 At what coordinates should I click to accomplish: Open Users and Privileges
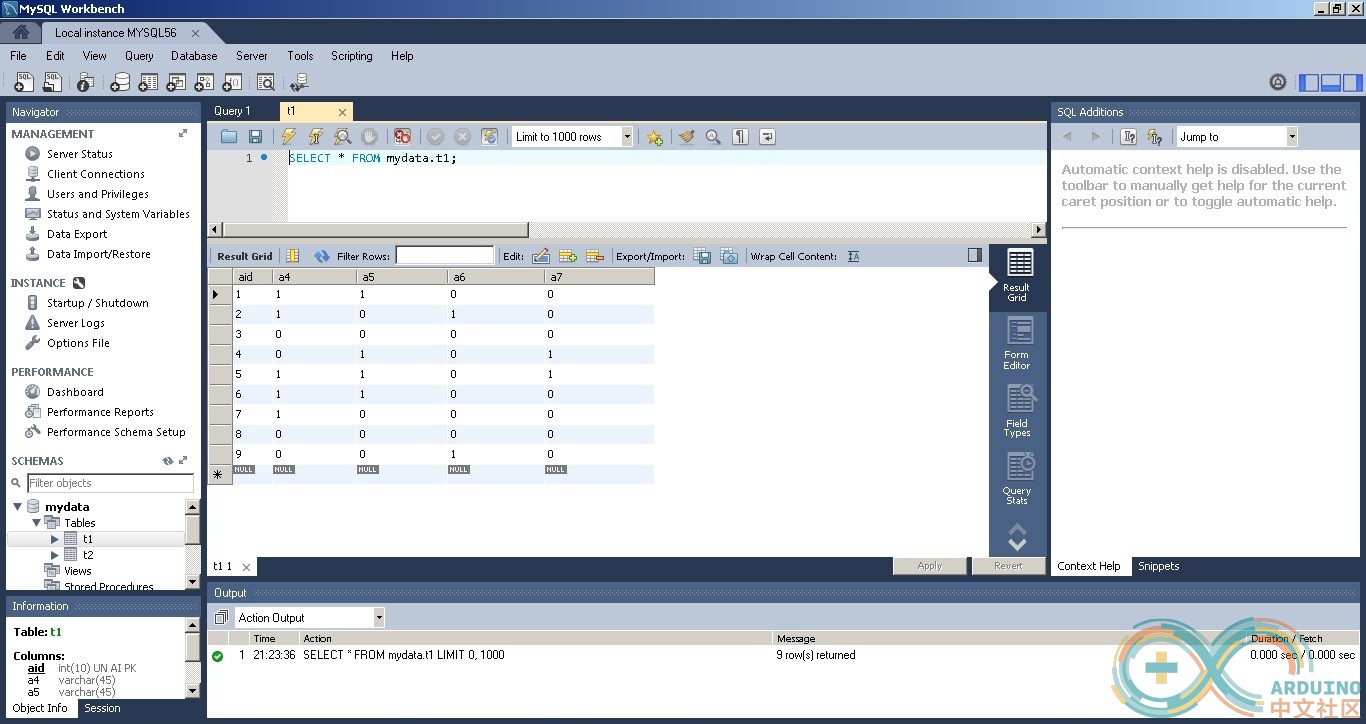tap(98, 194)
